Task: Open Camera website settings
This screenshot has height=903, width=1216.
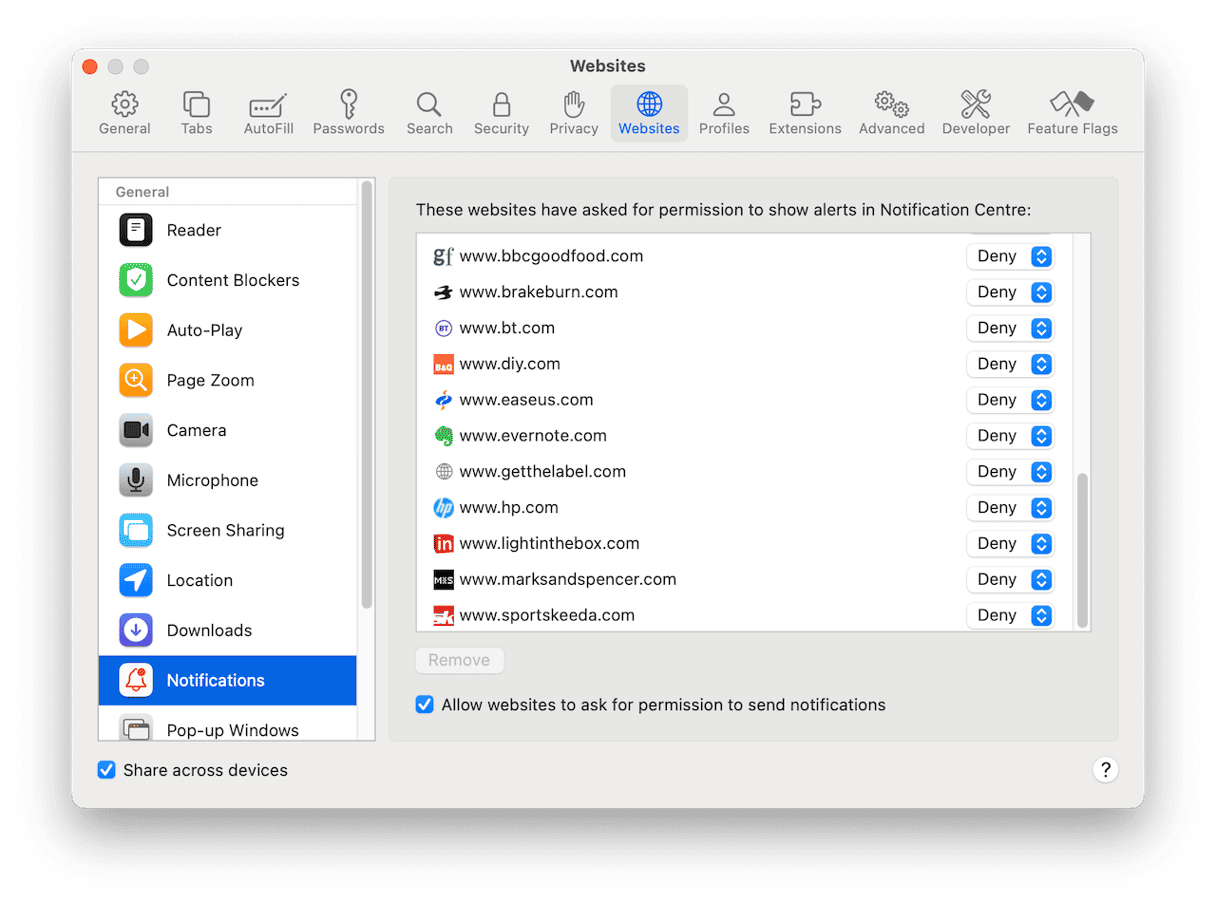Action: click(196, 430)
